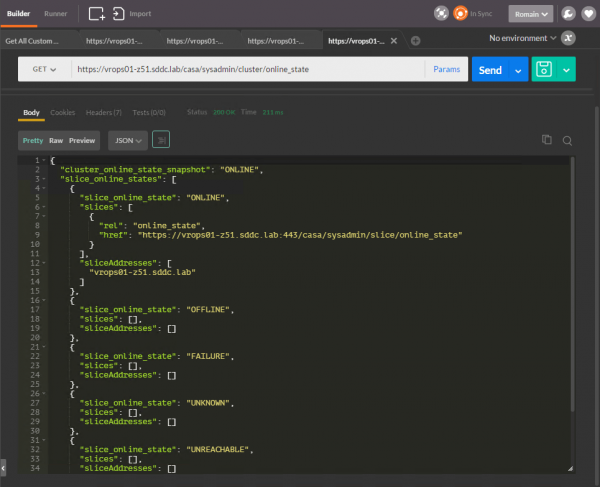Collapse JSON fold arrow on line 1
This screenshot has width=600, height=487.
[44, 160]
